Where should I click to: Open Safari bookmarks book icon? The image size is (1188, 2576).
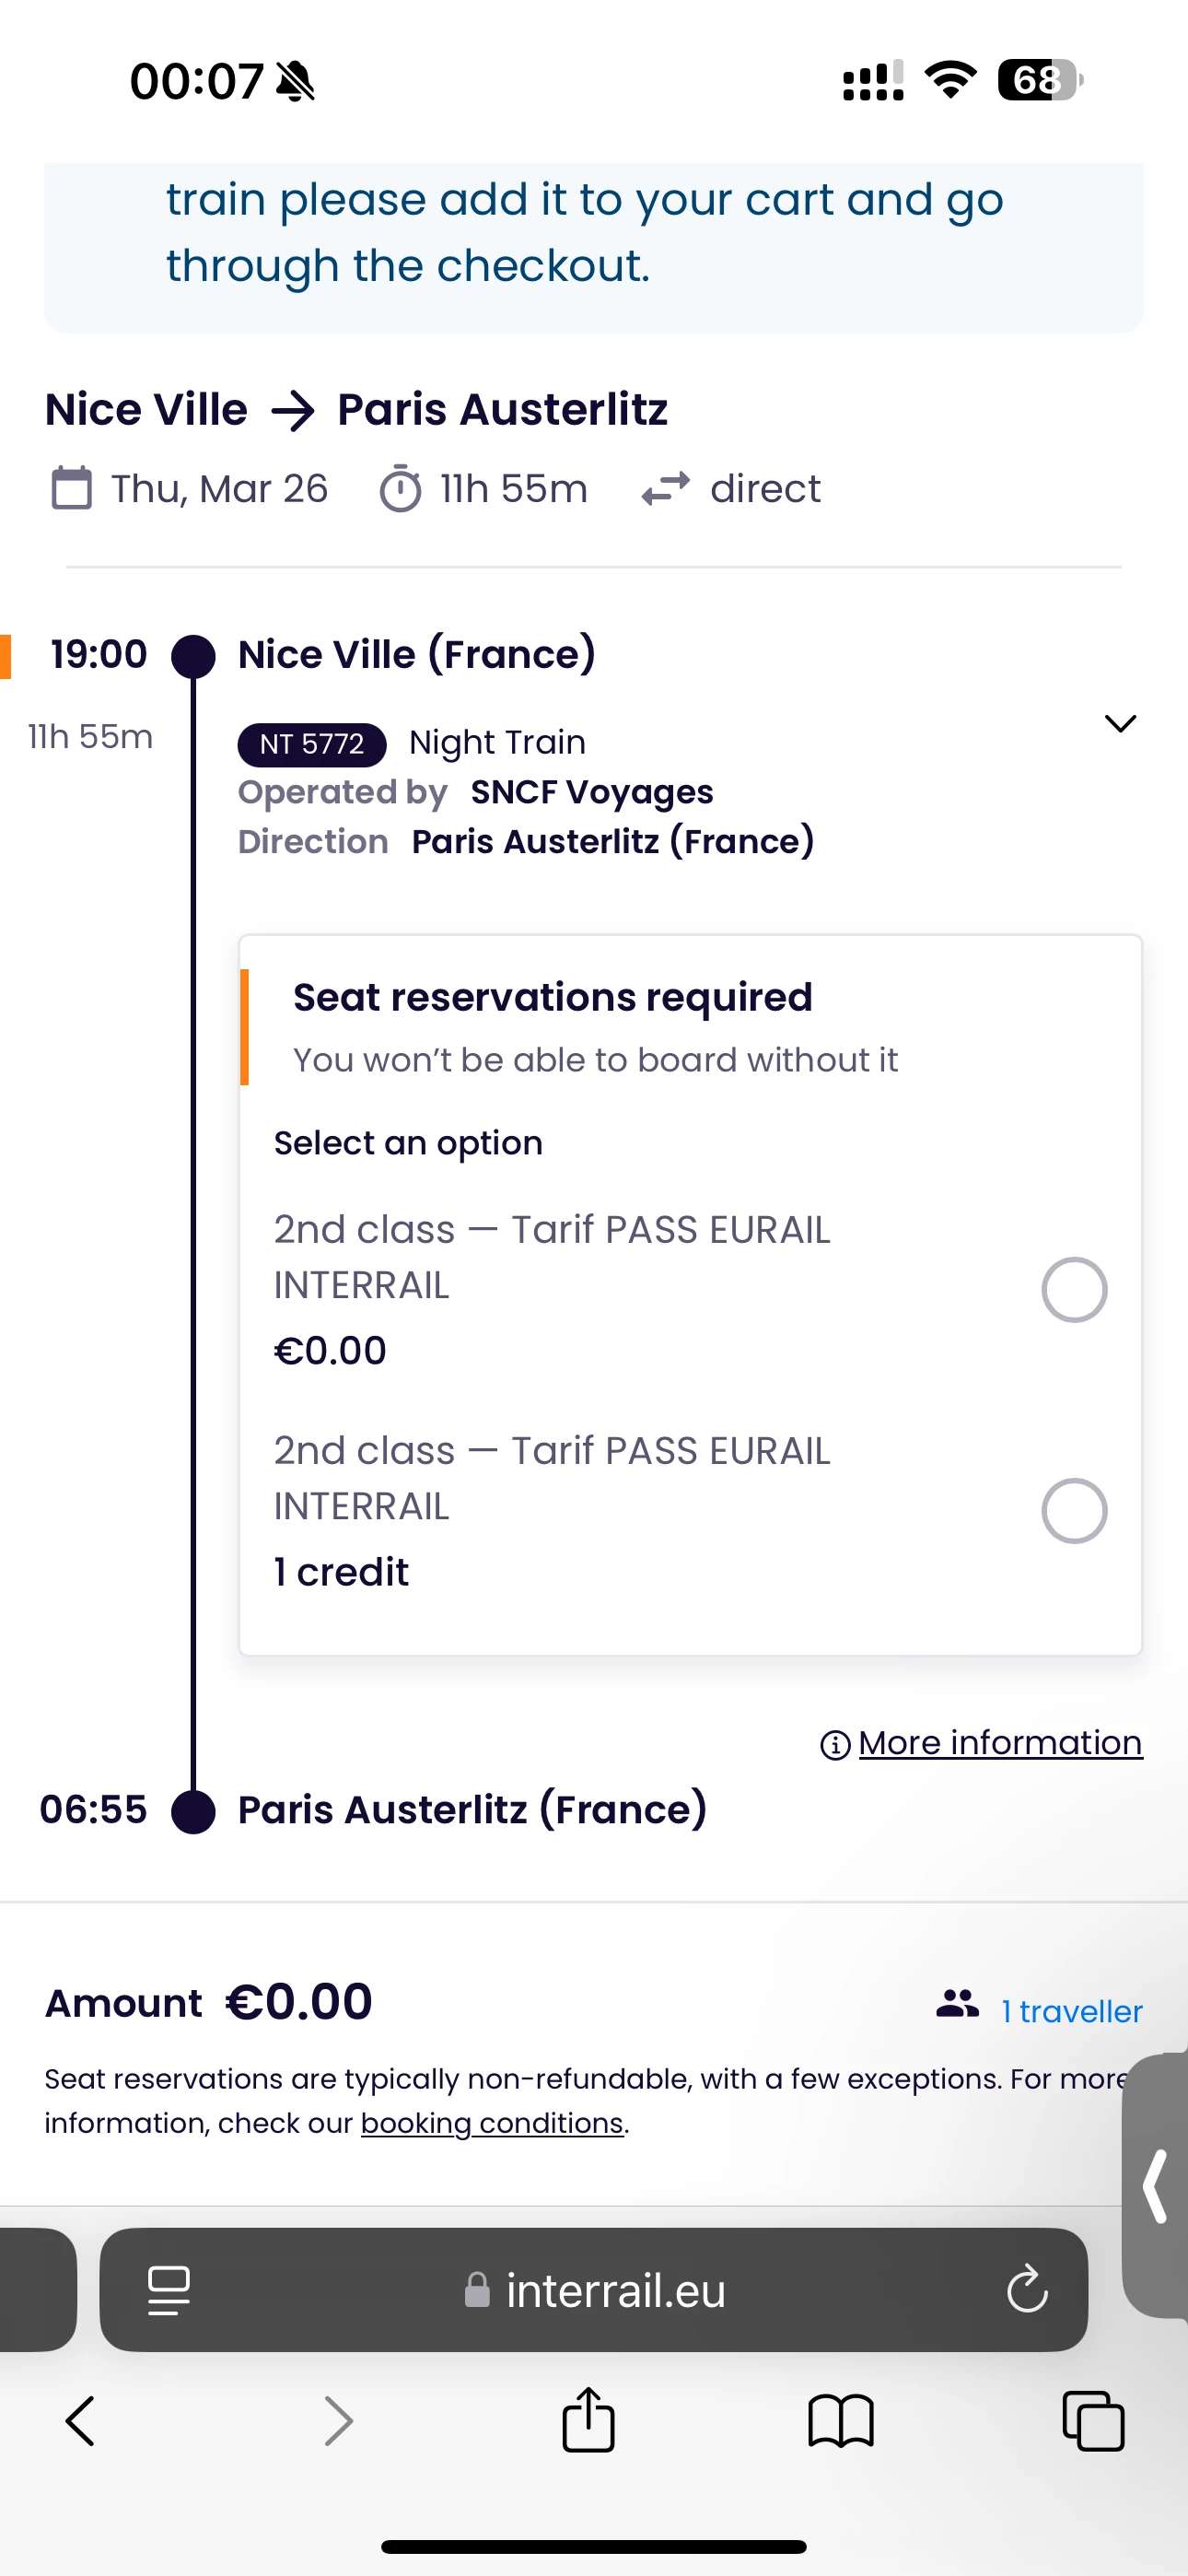[840, 2421]
